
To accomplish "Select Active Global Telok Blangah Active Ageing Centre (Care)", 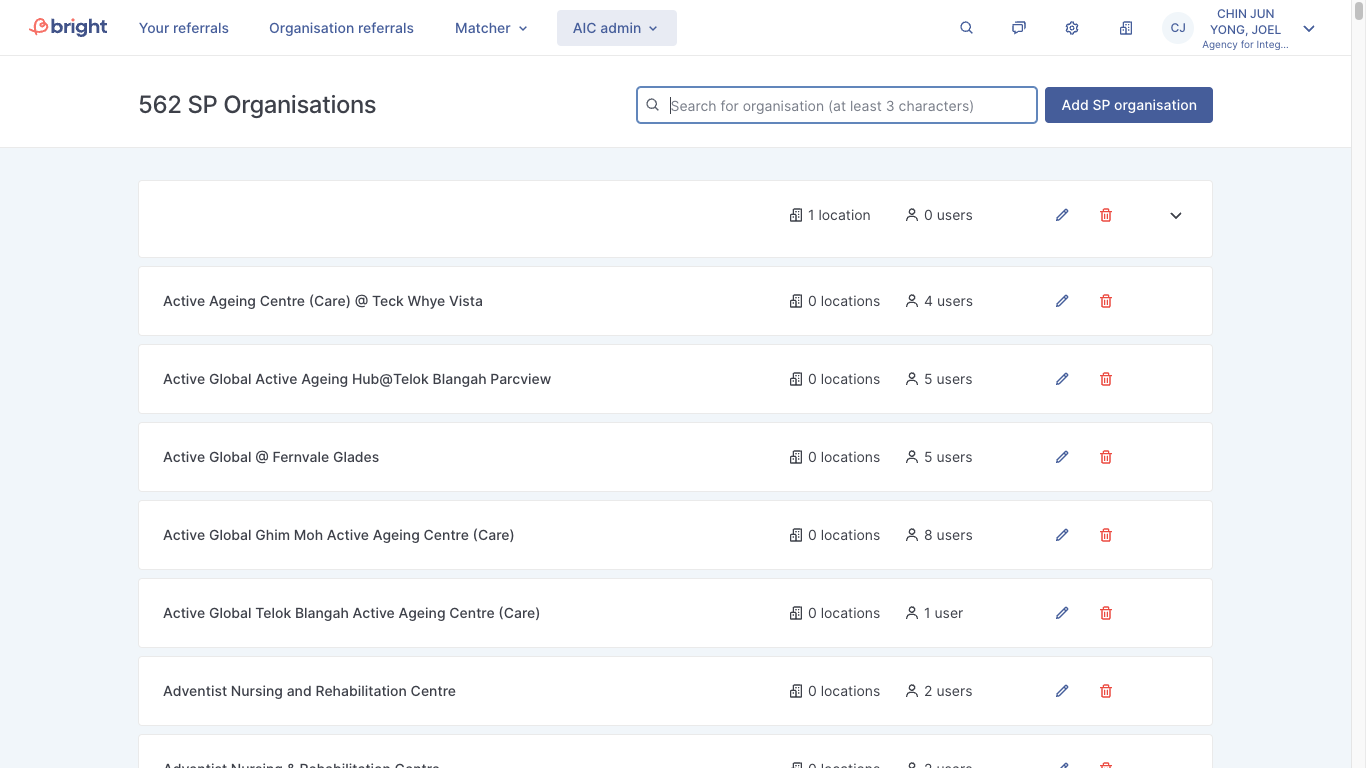I will click(x=351, y=613).
